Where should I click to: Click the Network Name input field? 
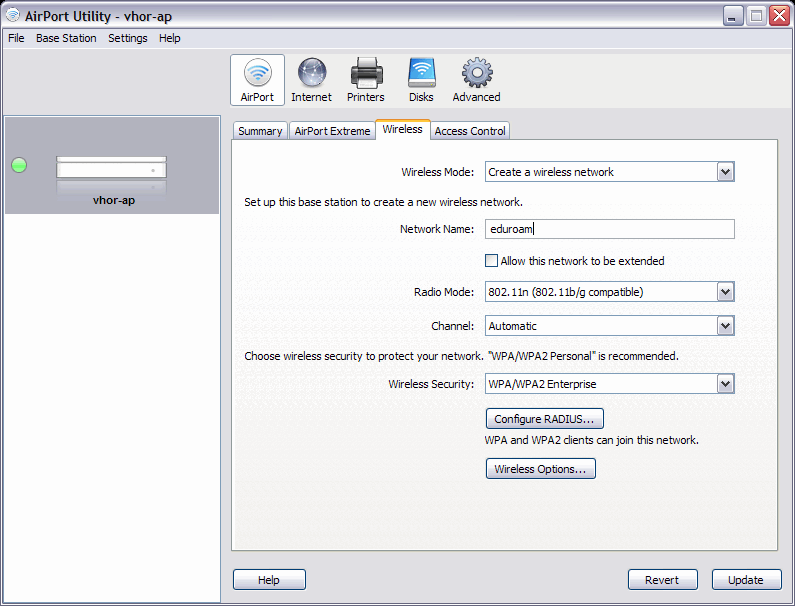coord(609,229)
